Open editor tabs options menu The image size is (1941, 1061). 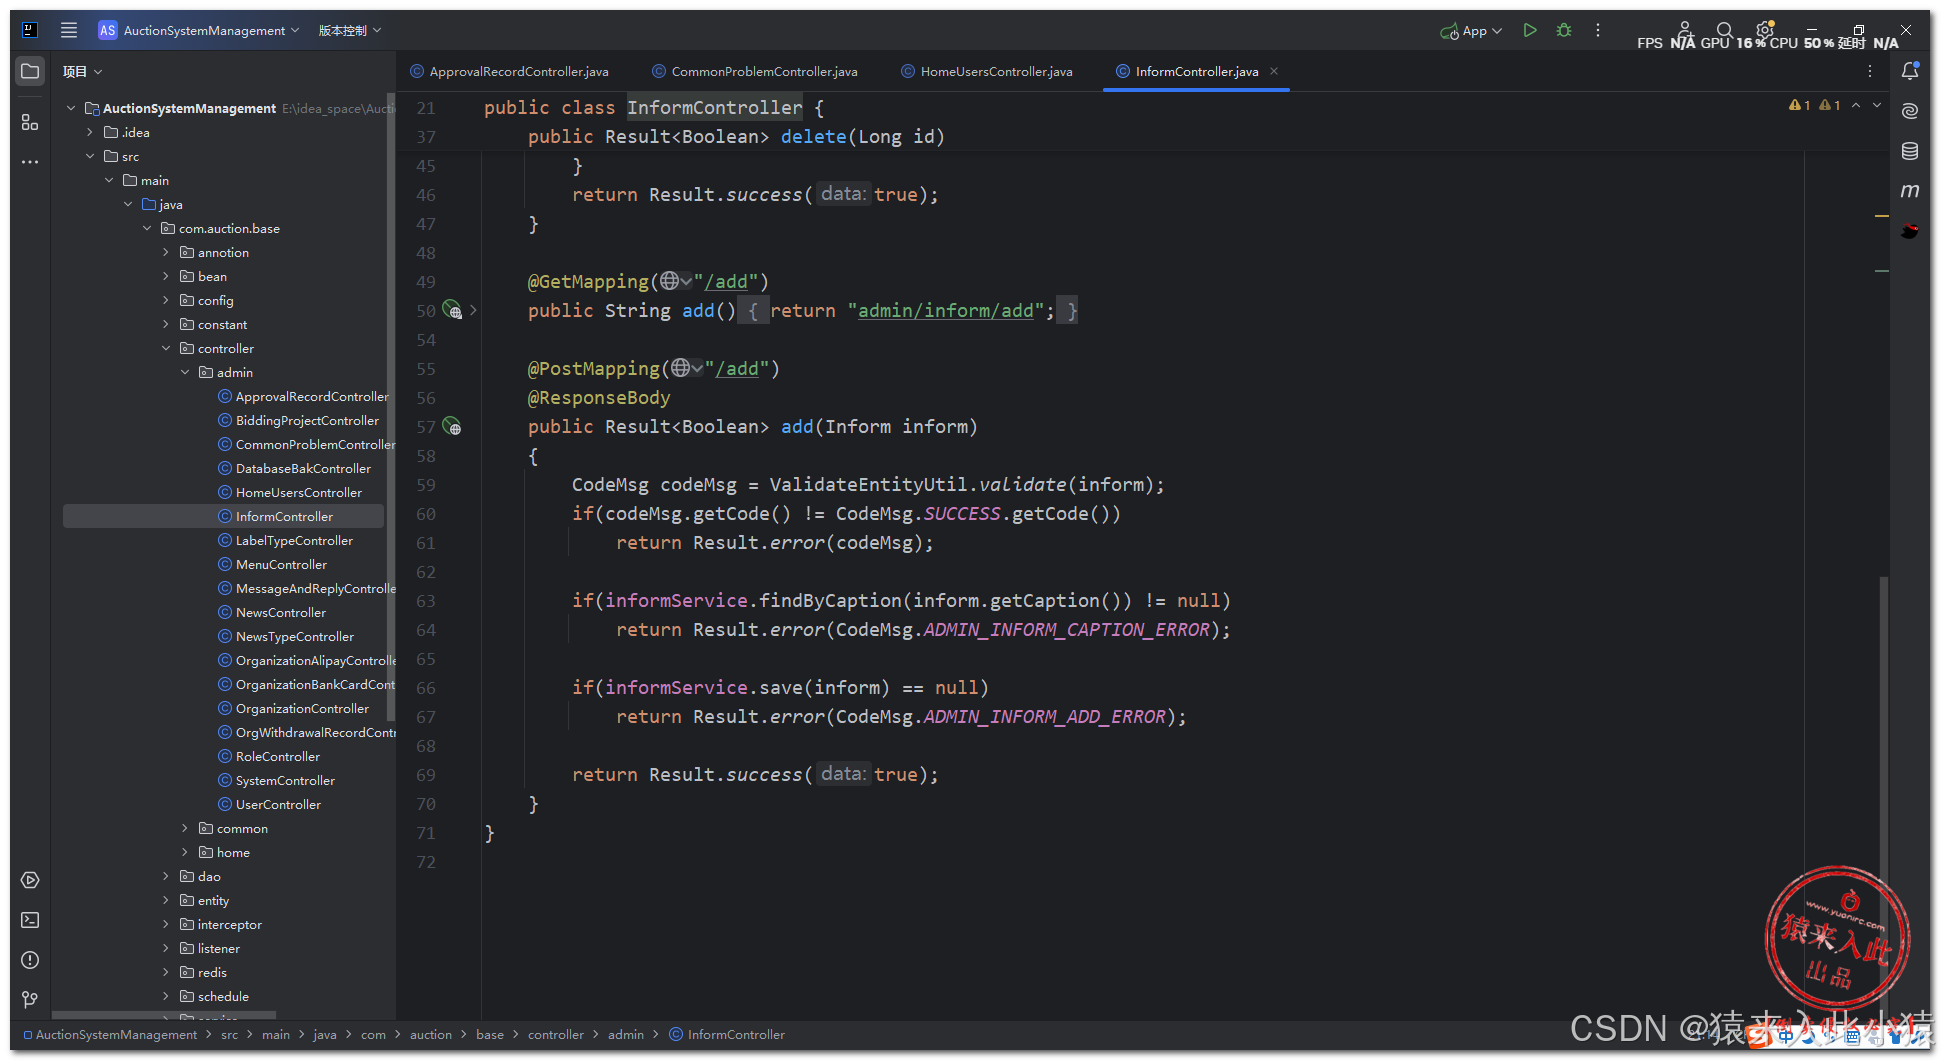tap(1870, 71)
